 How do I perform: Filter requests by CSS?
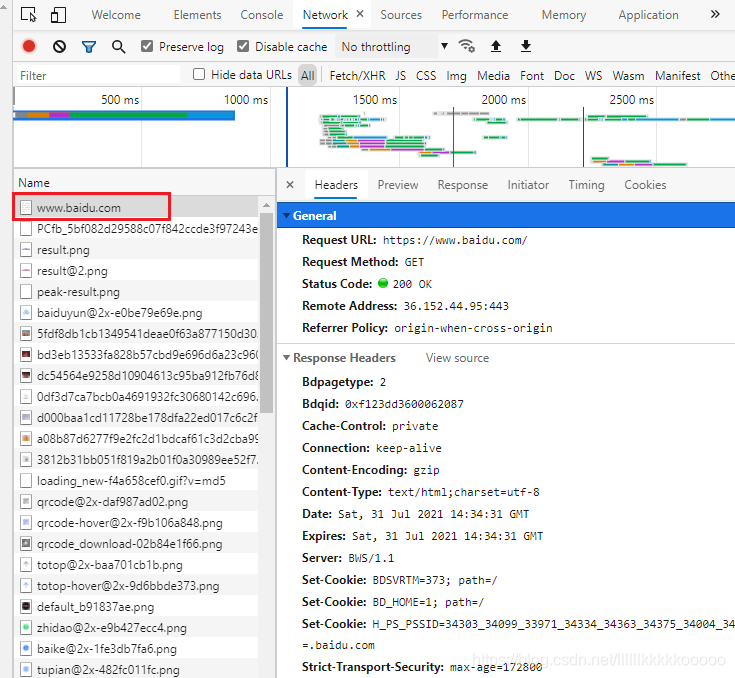[426, 75]
